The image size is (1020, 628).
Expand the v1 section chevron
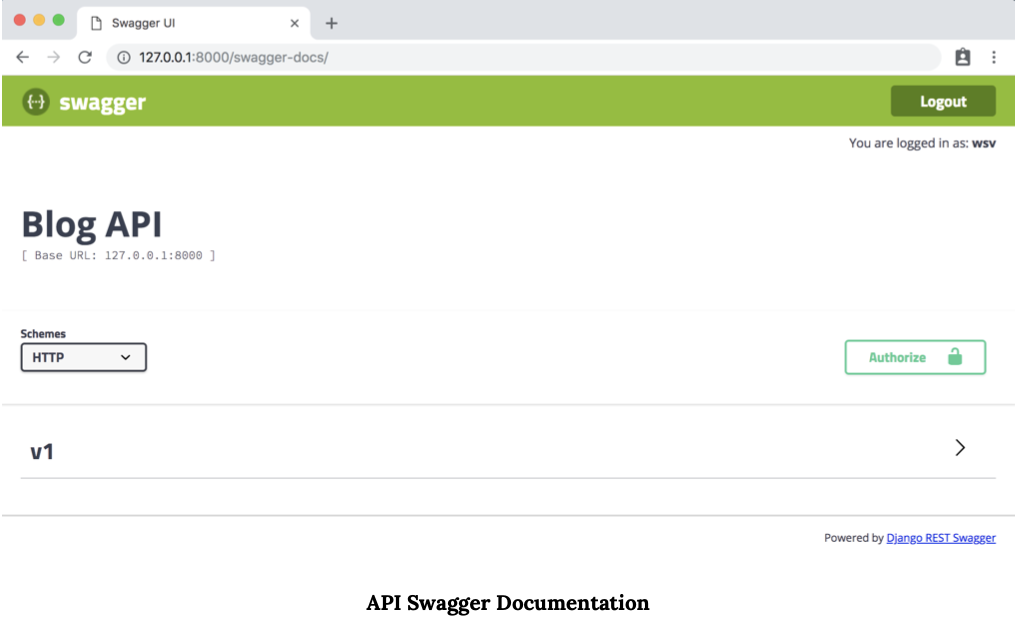pyautogui.click(x=960, y=448)
